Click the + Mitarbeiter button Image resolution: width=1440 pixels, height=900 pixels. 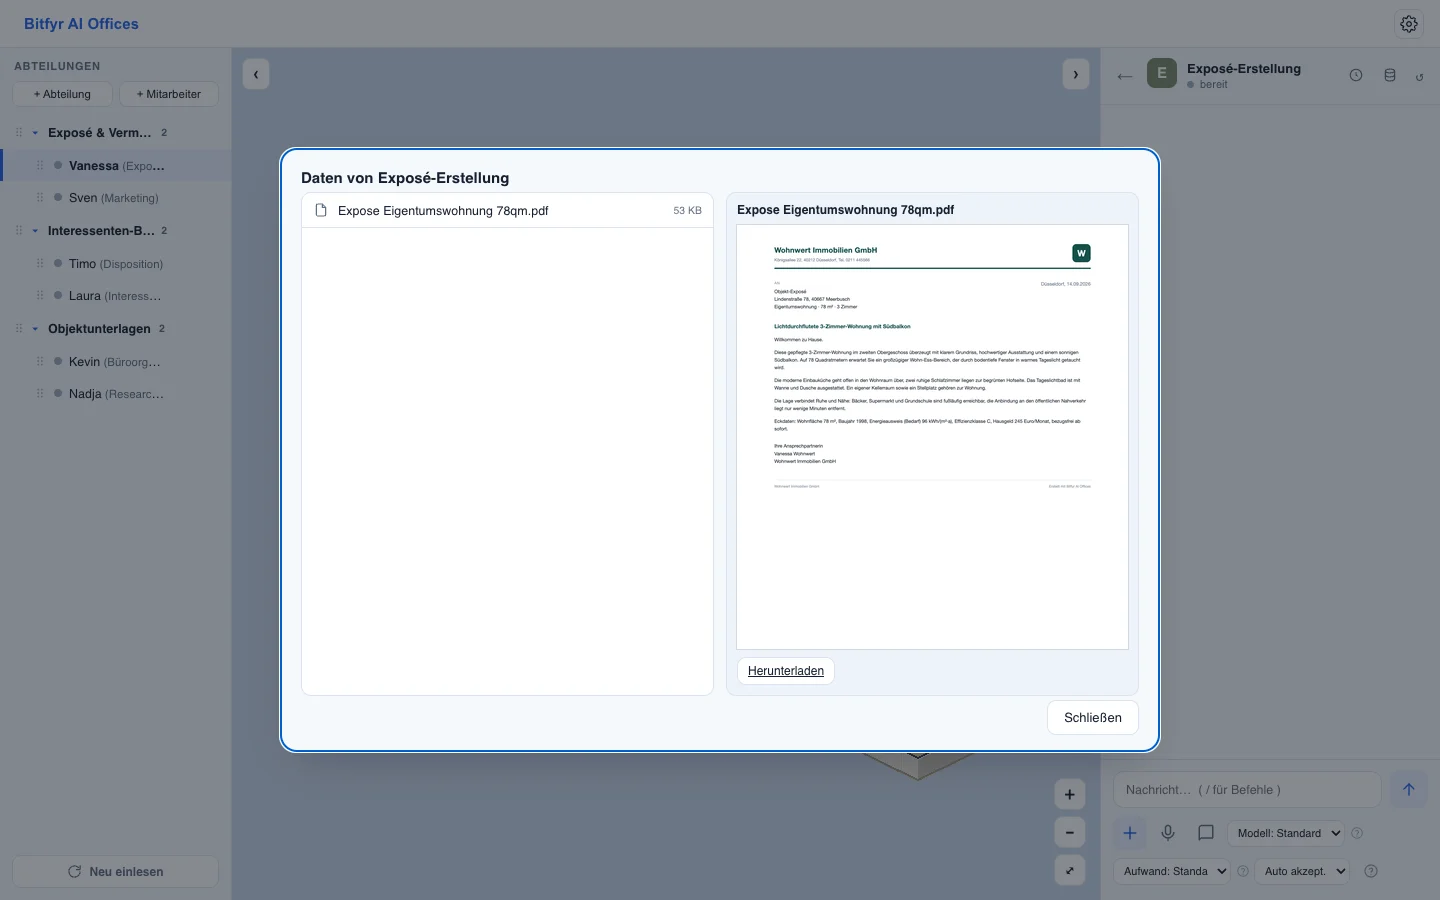point(169,94)
